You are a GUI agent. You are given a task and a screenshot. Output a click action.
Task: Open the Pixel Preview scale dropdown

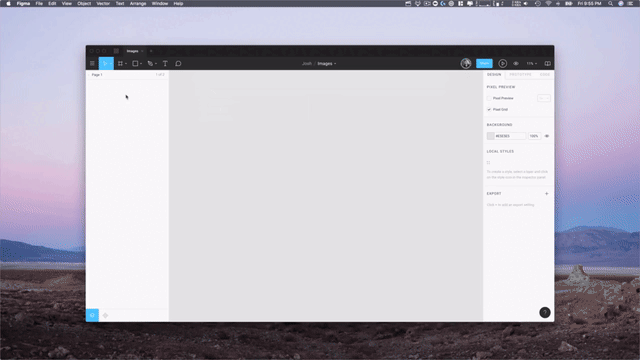544,98
